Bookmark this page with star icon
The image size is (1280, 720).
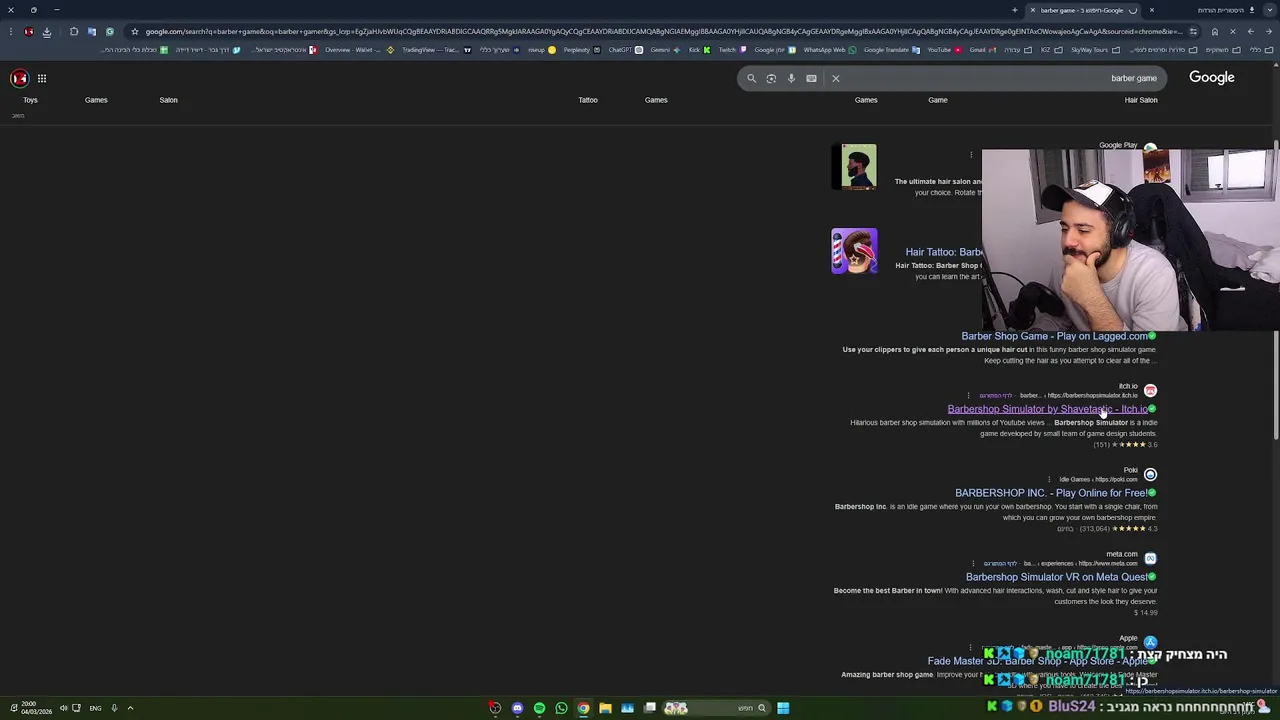pos(135,31)
